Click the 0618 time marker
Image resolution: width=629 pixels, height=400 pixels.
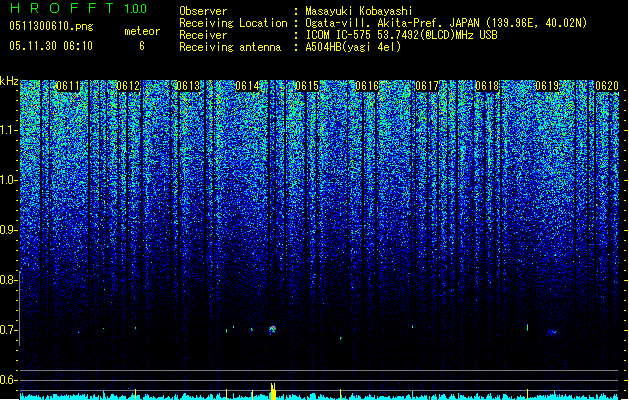(x=487, y=86)
